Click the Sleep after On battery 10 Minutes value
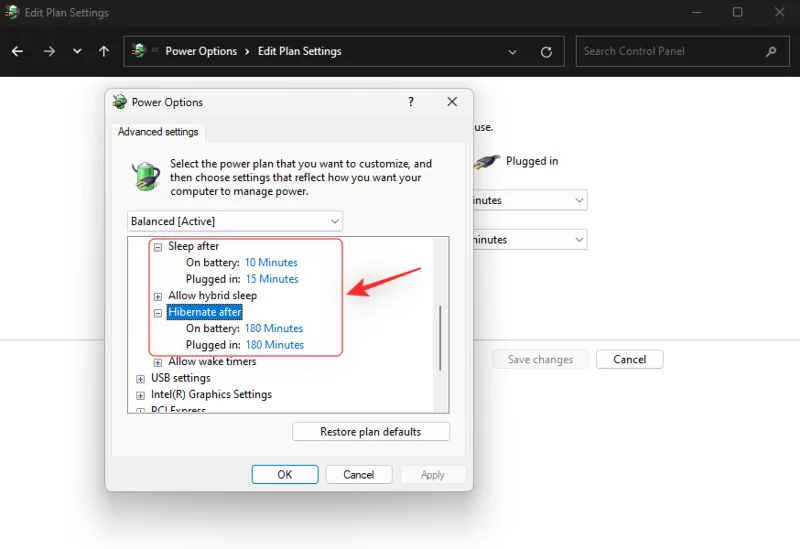The image size is (800, 549). point(271,263)
